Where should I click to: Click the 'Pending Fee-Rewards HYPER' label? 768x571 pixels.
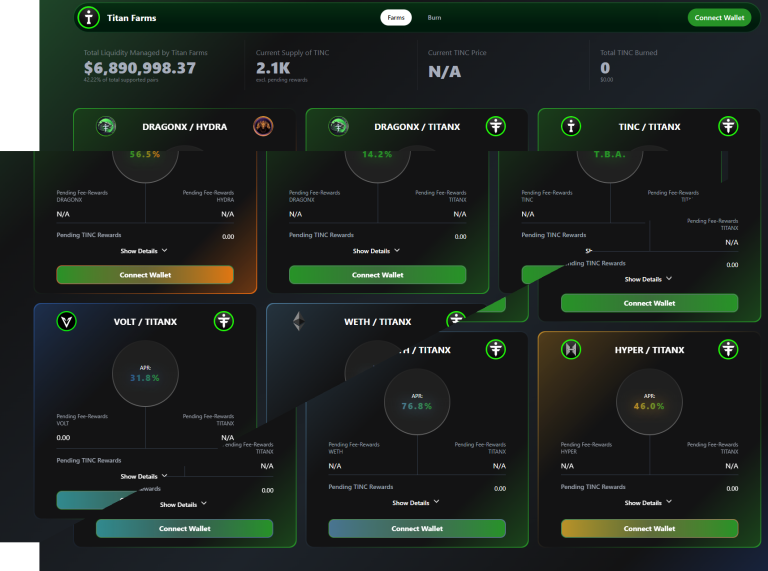586,448
